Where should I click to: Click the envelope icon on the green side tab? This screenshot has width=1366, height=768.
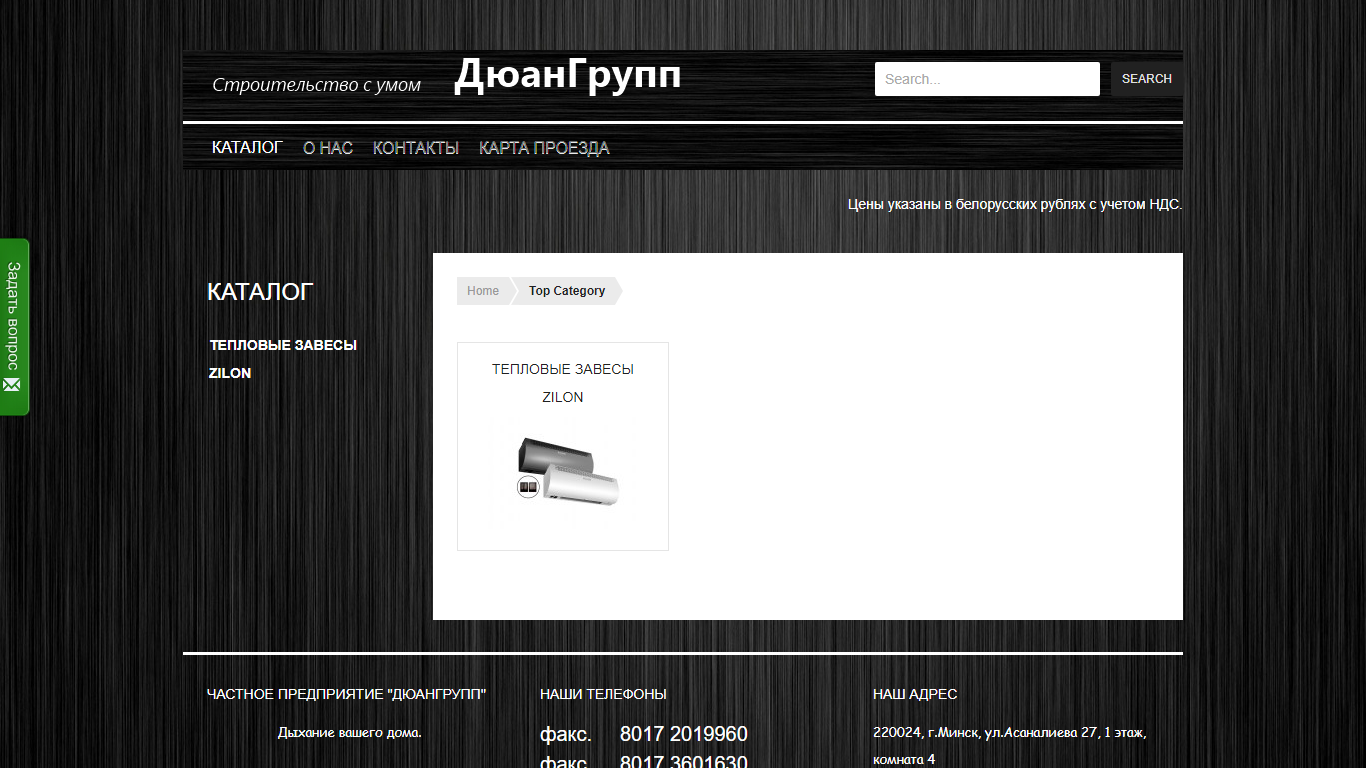coord(13,385)
